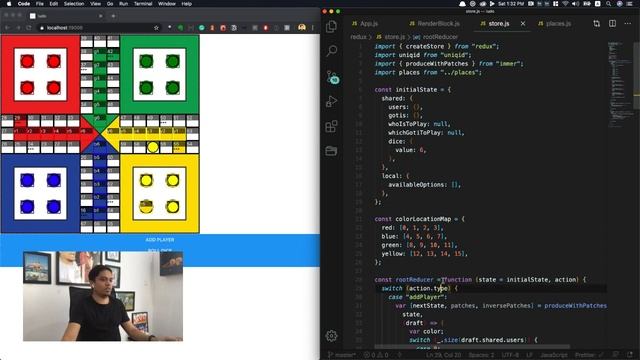This screenshot has height=360, width=640.
Task: Change language mode from JavaScript
Action: tap(554, 355)
